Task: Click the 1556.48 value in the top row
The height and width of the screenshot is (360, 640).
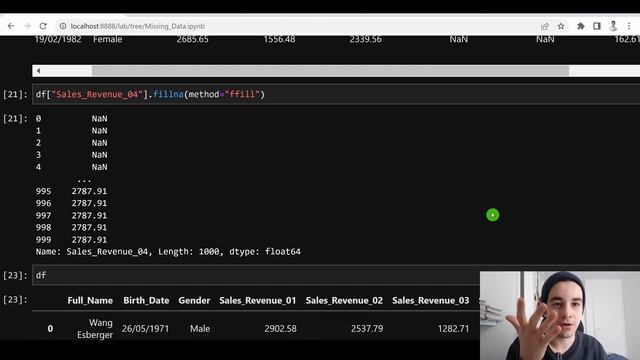Action: click(280, 39)
